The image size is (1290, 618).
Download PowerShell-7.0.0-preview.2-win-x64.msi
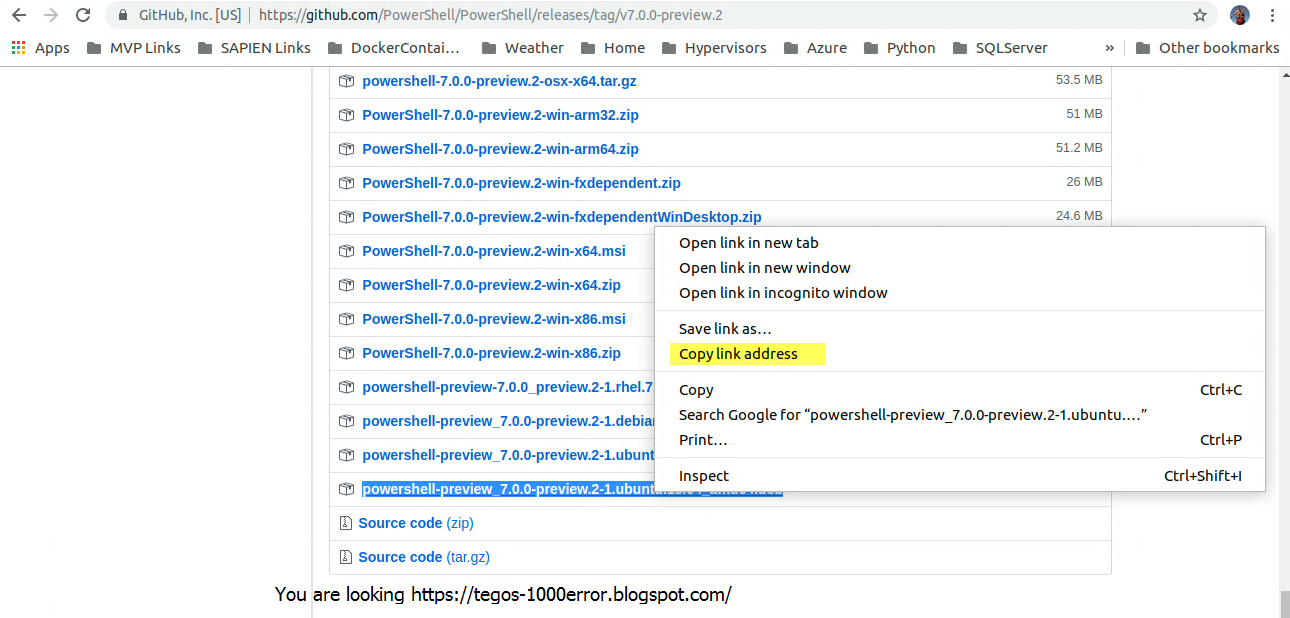[494, 251]
